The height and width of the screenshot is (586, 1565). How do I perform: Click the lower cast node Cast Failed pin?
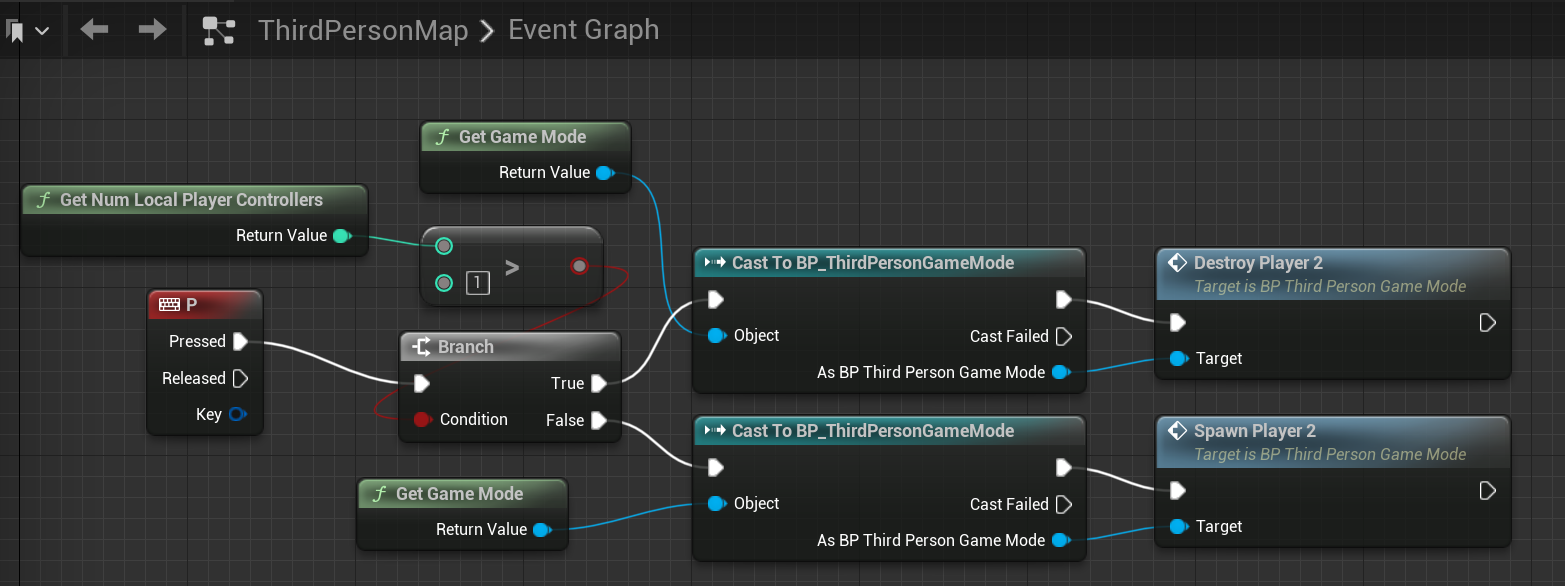(1063, 505)
